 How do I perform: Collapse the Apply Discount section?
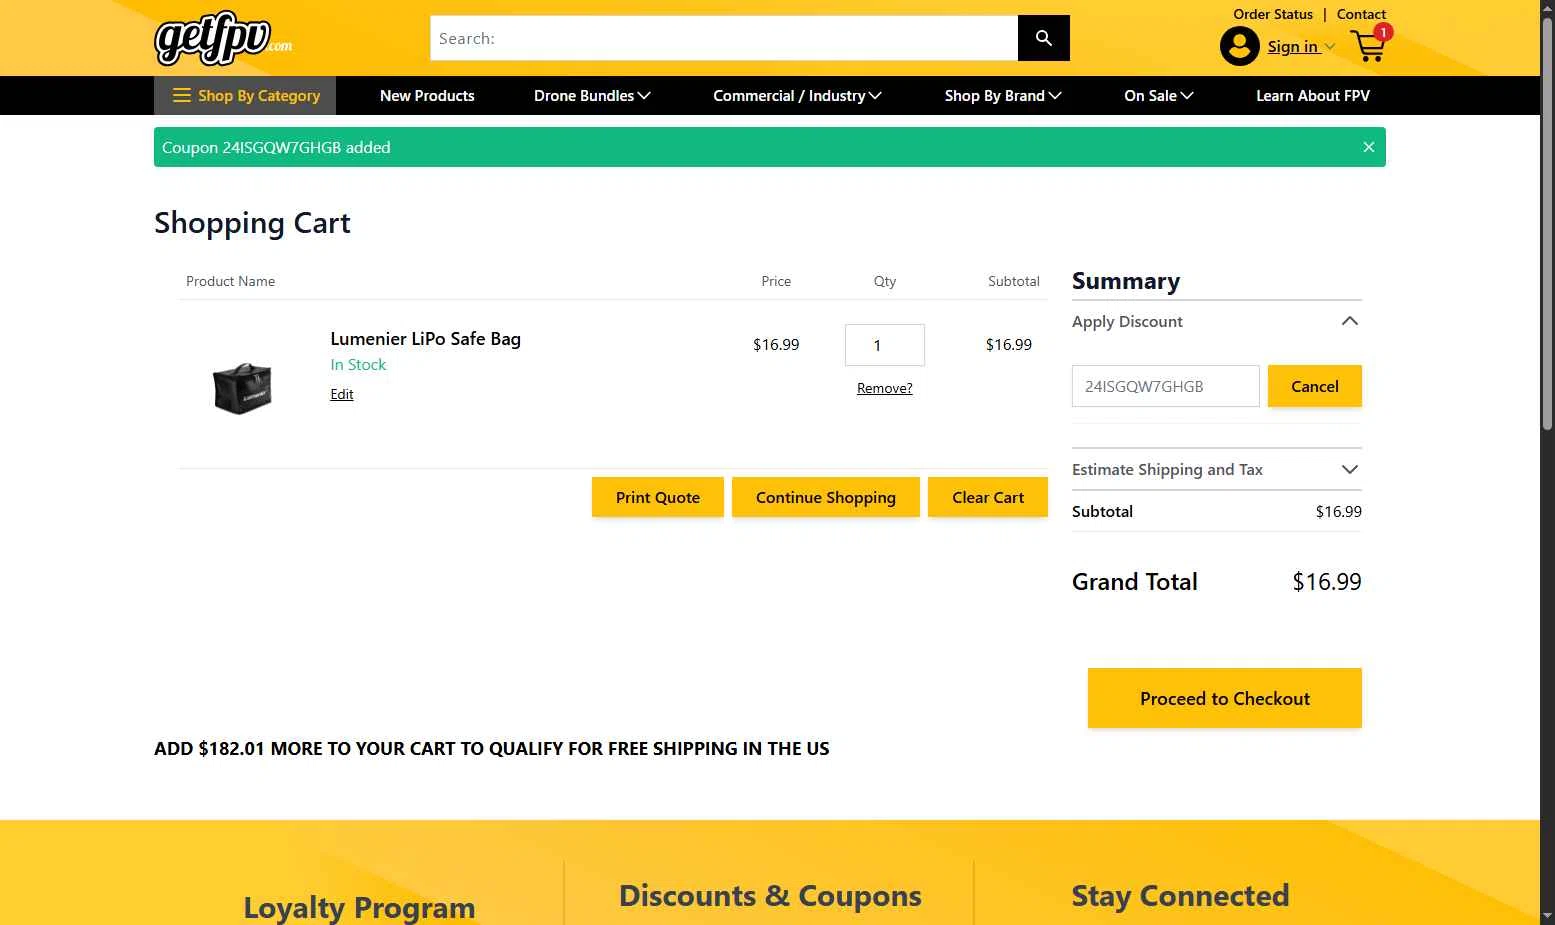(1217, 322)
